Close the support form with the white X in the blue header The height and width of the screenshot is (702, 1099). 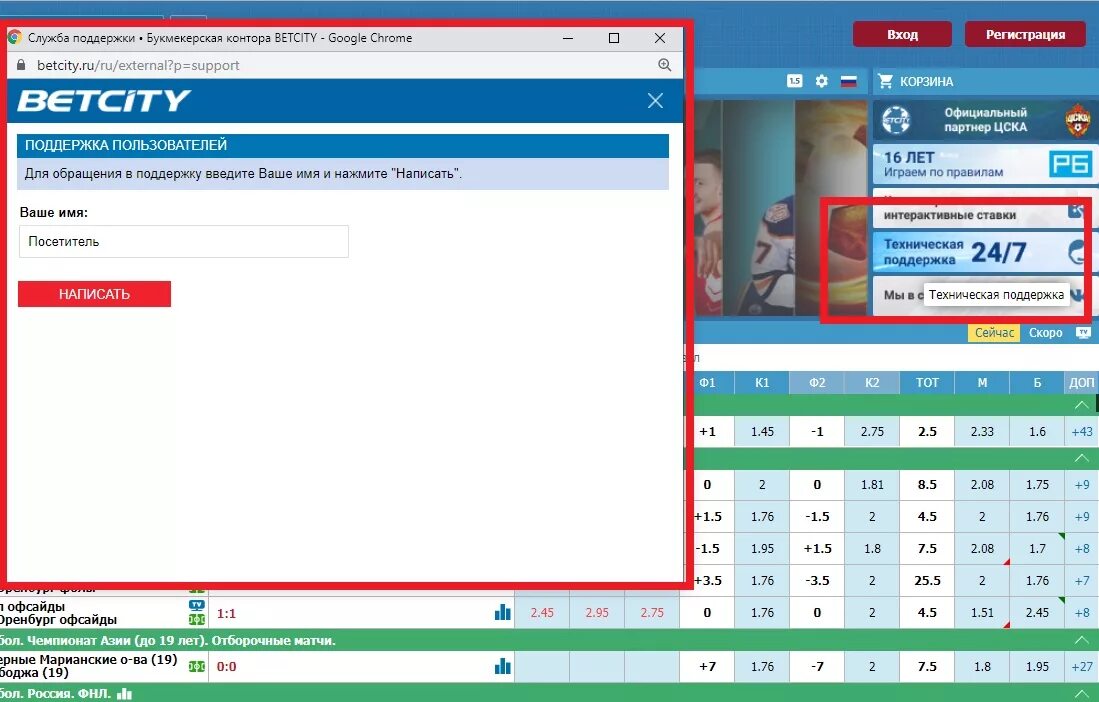tap(655, 101)
